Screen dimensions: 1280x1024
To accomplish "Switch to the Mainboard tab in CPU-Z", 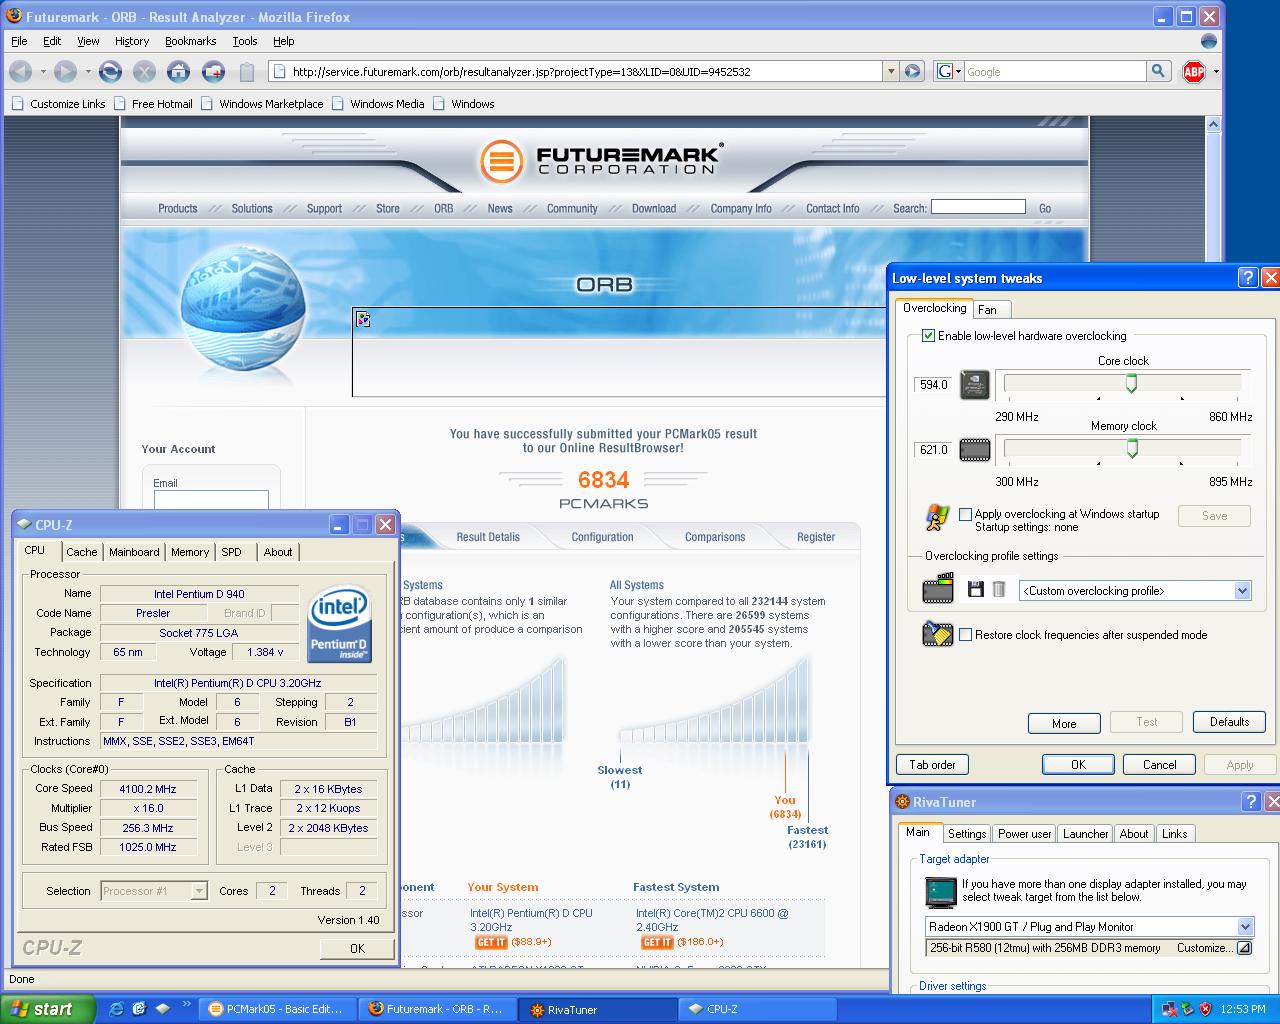I will pyautogui.click(x=134, y=552).
